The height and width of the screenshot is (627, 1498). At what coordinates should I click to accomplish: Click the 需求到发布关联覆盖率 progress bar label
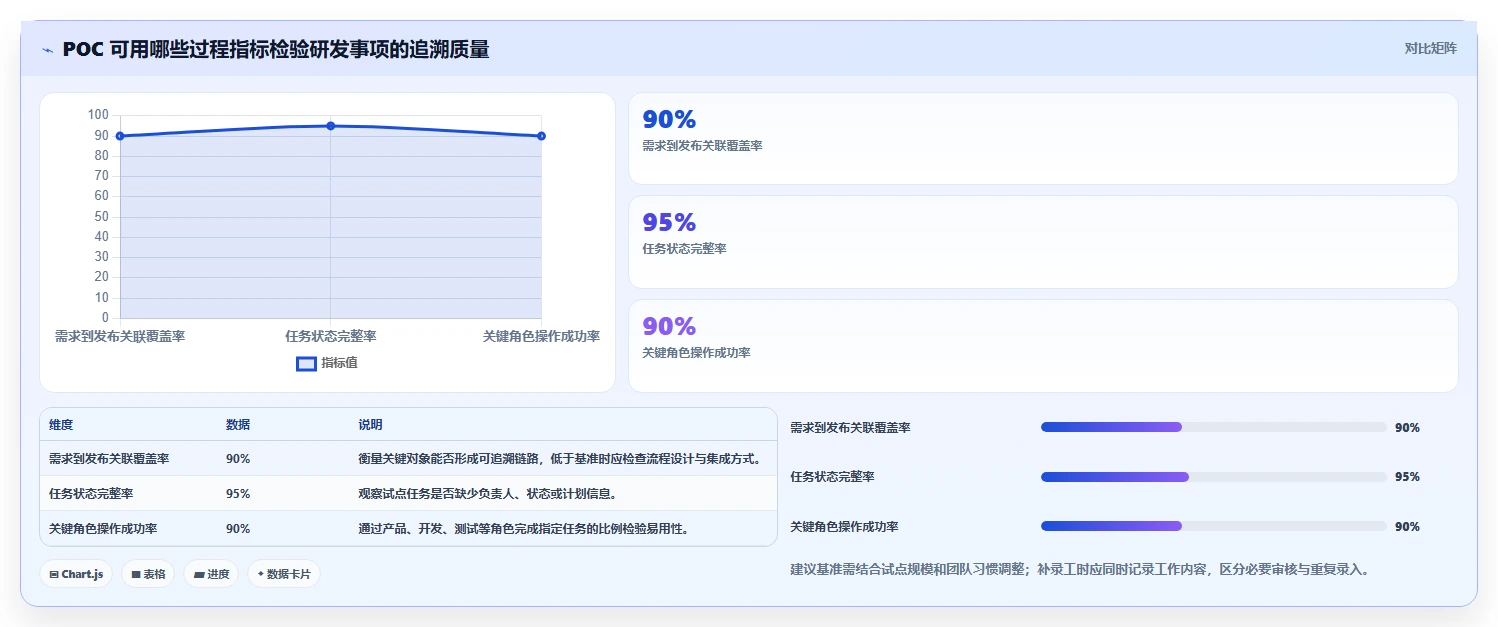pos(850,428)
